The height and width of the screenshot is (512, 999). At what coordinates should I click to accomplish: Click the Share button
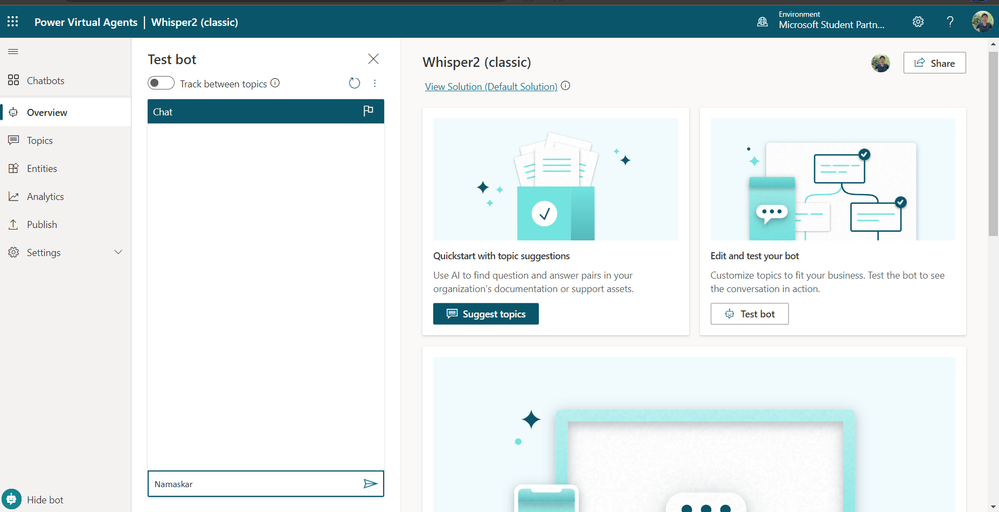[935, 63]
